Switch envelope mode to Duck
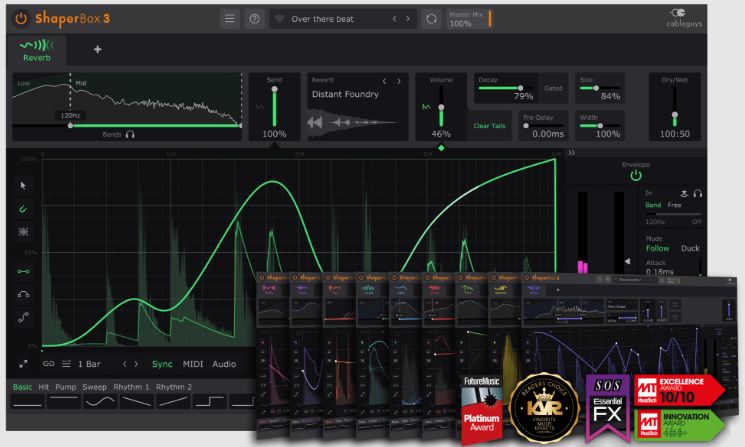The height and width of the screenshot is (447, 745). coord(690,248)
